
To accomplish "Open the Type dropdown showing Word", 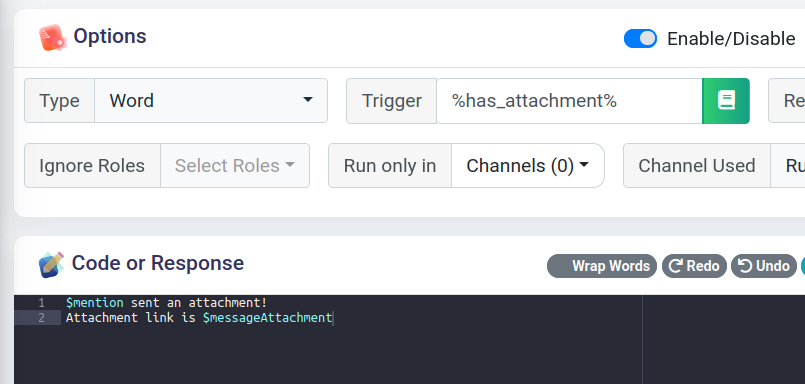I will click(x=211, y=101).
